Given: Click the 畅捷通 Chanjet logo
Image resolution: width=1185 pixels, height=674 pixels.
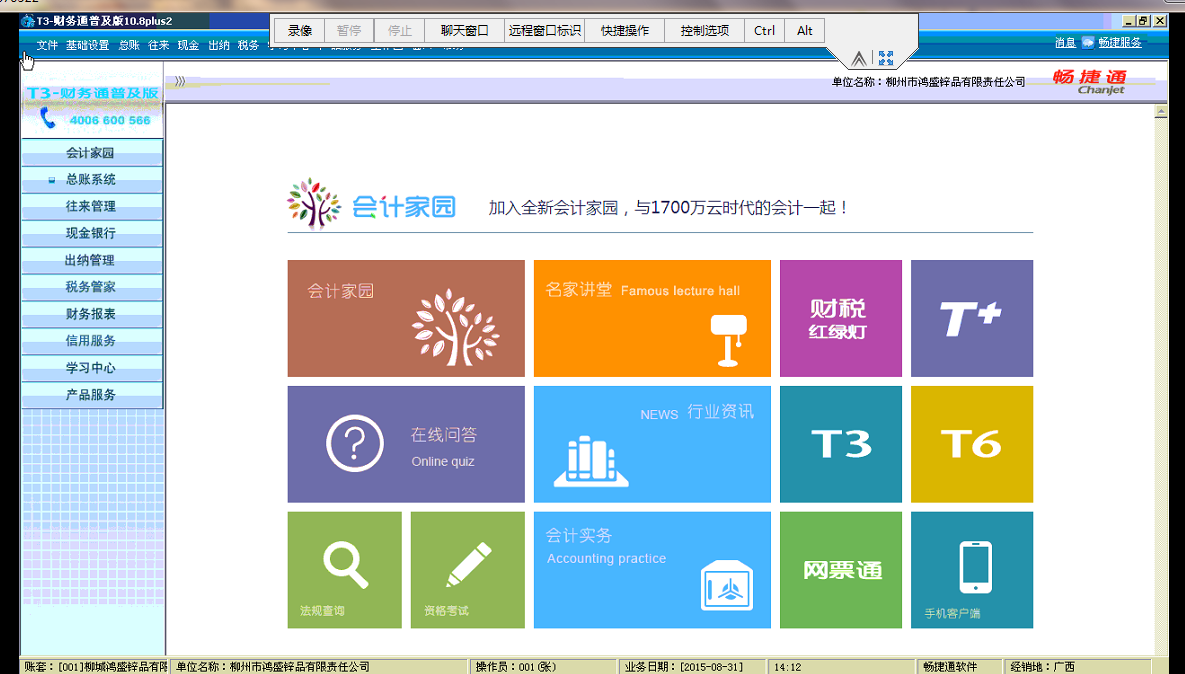Looking at the screenshot, I should (1090, 82).
